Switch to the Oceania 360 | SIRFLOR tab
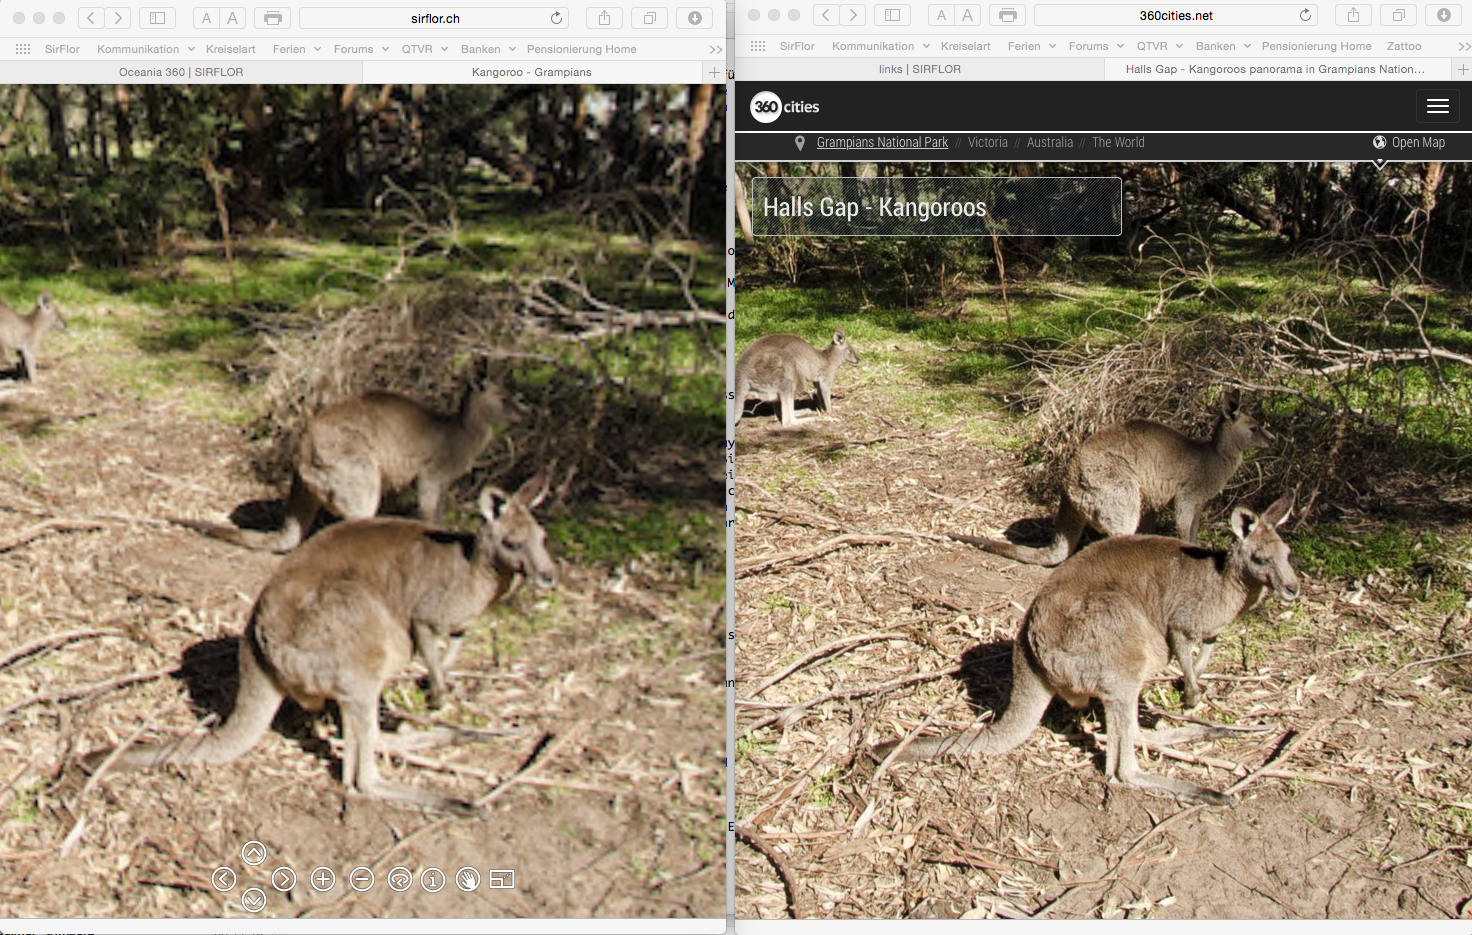The image size is (1472, 935). coord(181,72)
